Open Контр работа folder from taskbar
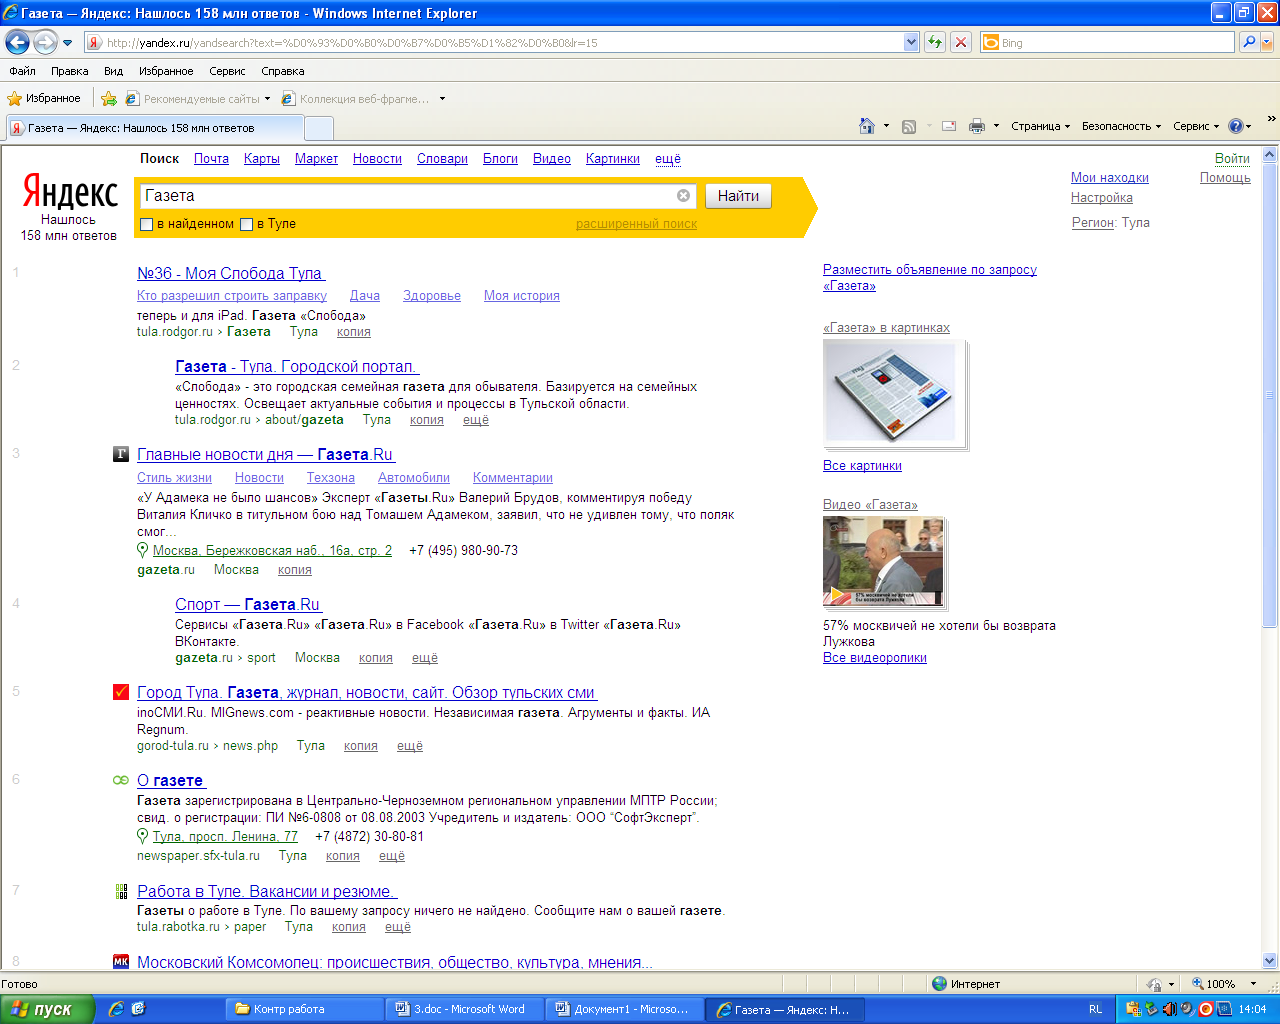The width and height of the screenshot is (1280, 1024). coord(306,1009)
